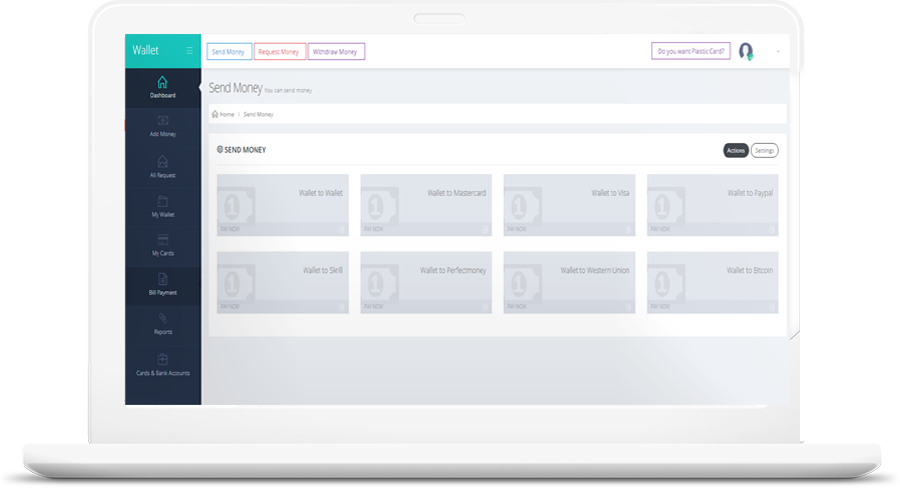This screenshot has width=900, height=488.
Task: Switch to the Actions pill tab
Action: coord(735,150)
